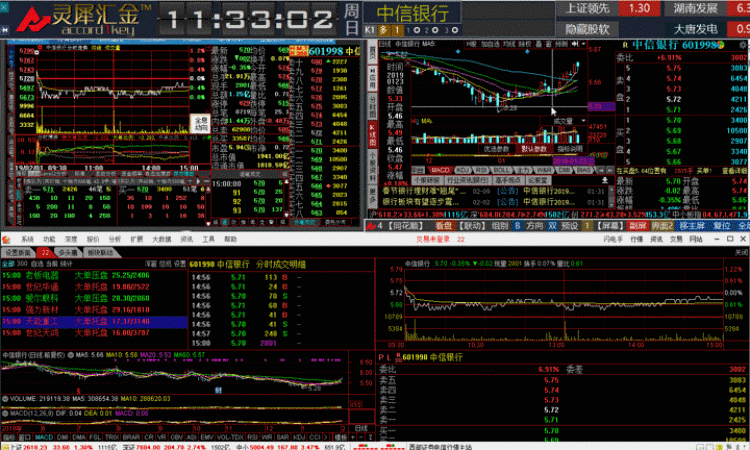This screenshot has height=450, width=750.
Task: Open the 行业资讯(银行) news tab
Action: pos(467,180)
